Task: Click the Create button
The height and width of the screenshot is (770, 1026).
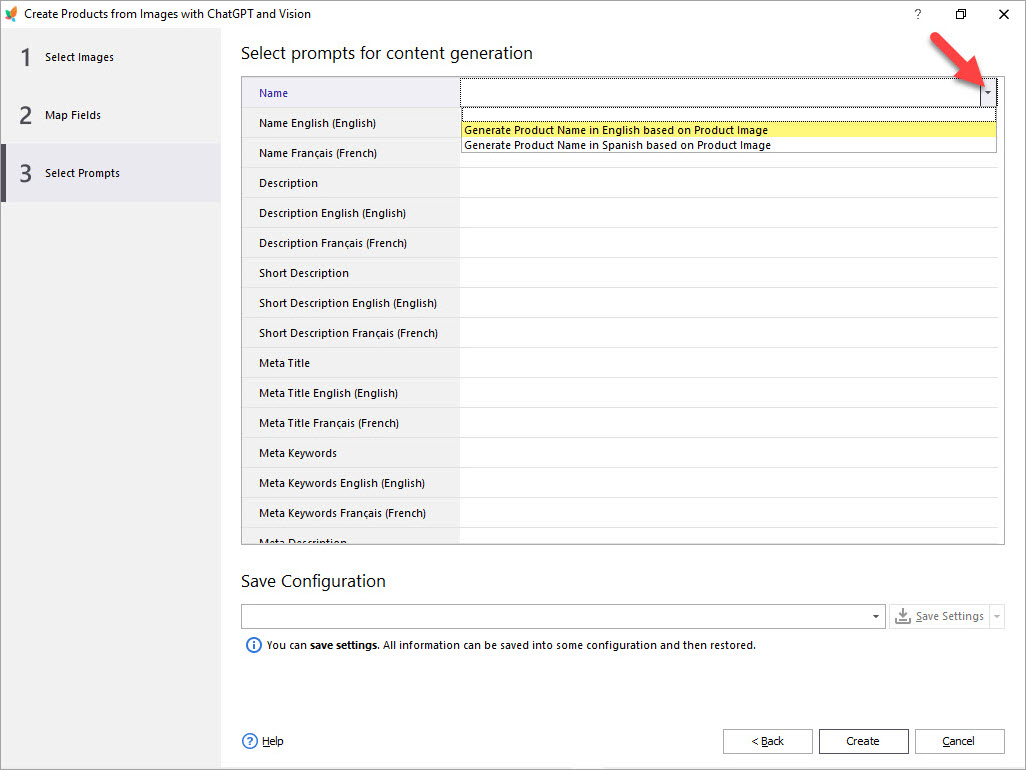Action: tap(863, 741)
